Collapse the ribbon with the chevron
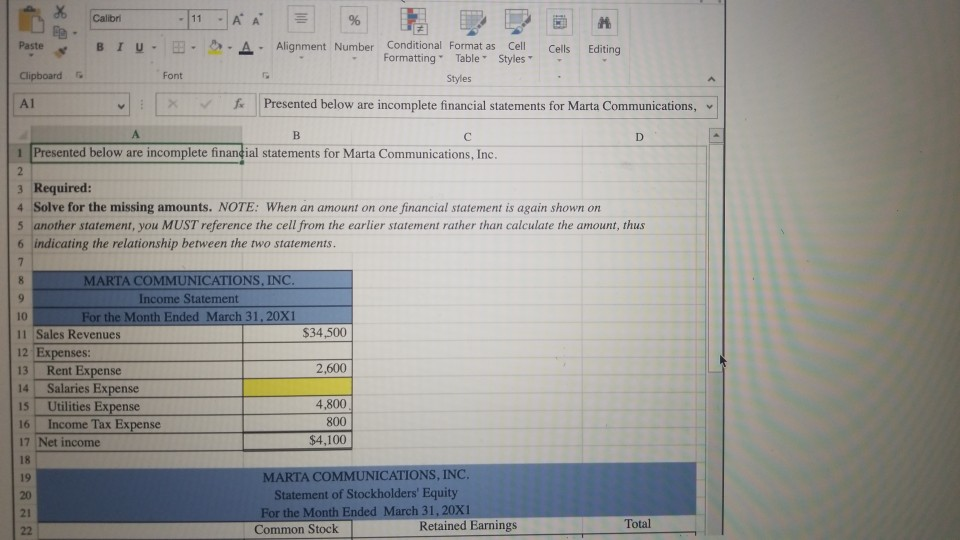The width and height of the screenshot is (960, 540). pyautogui.click(x=711, y=79)
